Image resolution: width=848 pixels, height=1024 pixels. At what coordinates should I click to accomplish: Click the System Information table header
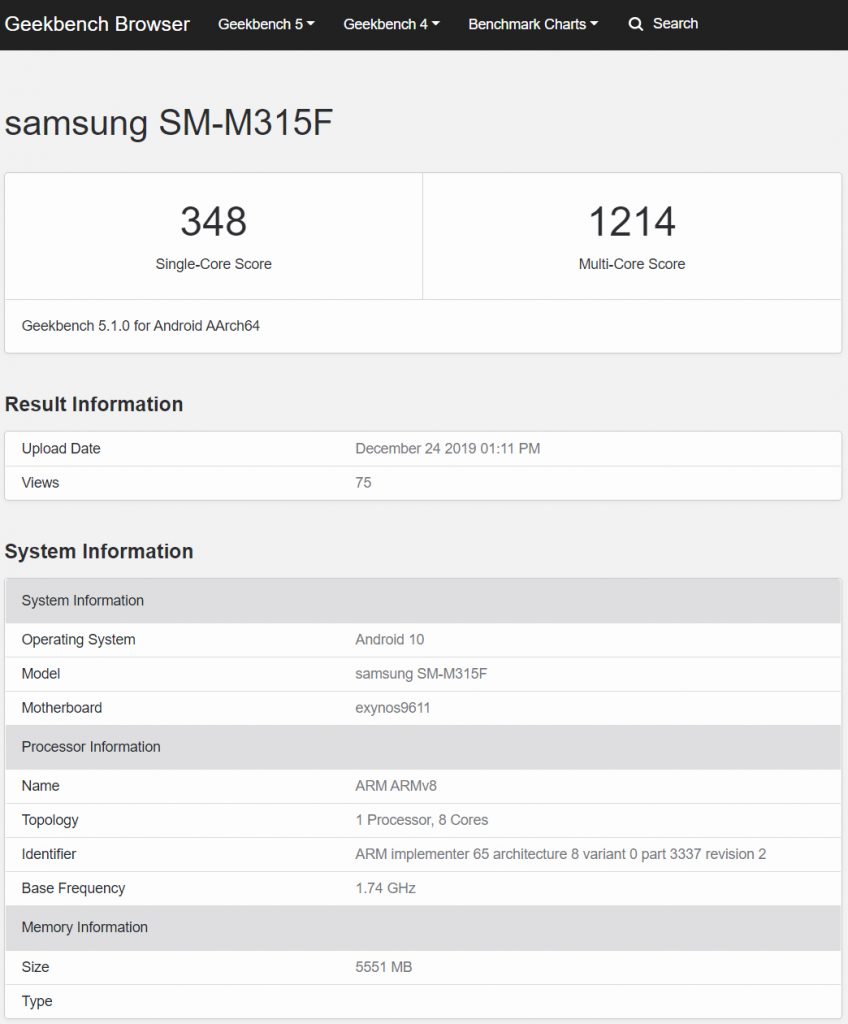83,601
